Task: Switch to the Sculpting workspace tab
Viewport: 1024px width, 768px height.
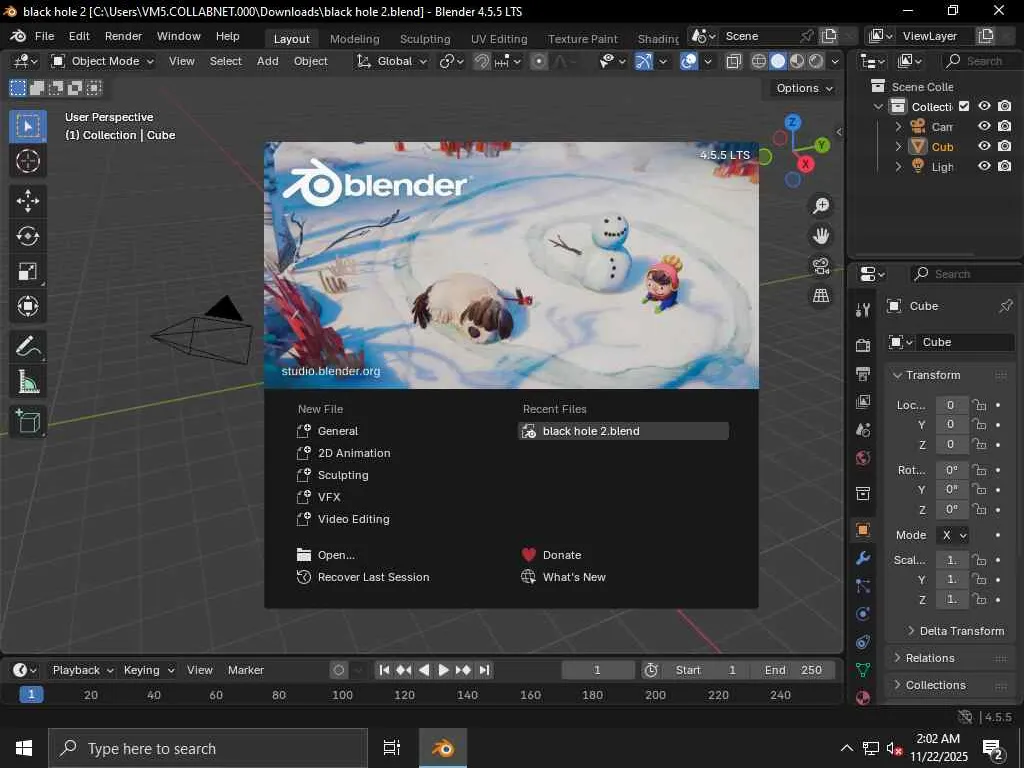Action: (x=425, y=39)
